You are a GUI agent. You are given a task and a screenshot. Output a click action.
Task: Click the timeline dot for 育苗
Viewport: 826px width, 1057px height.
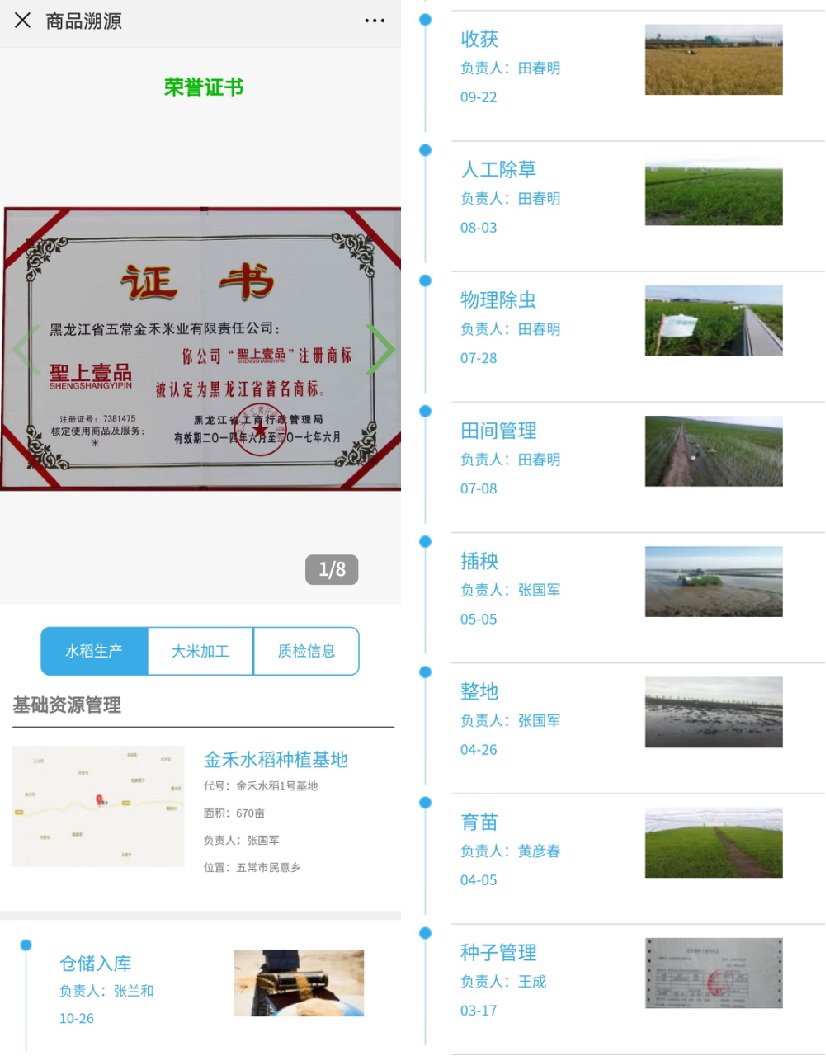click(425, 802)
